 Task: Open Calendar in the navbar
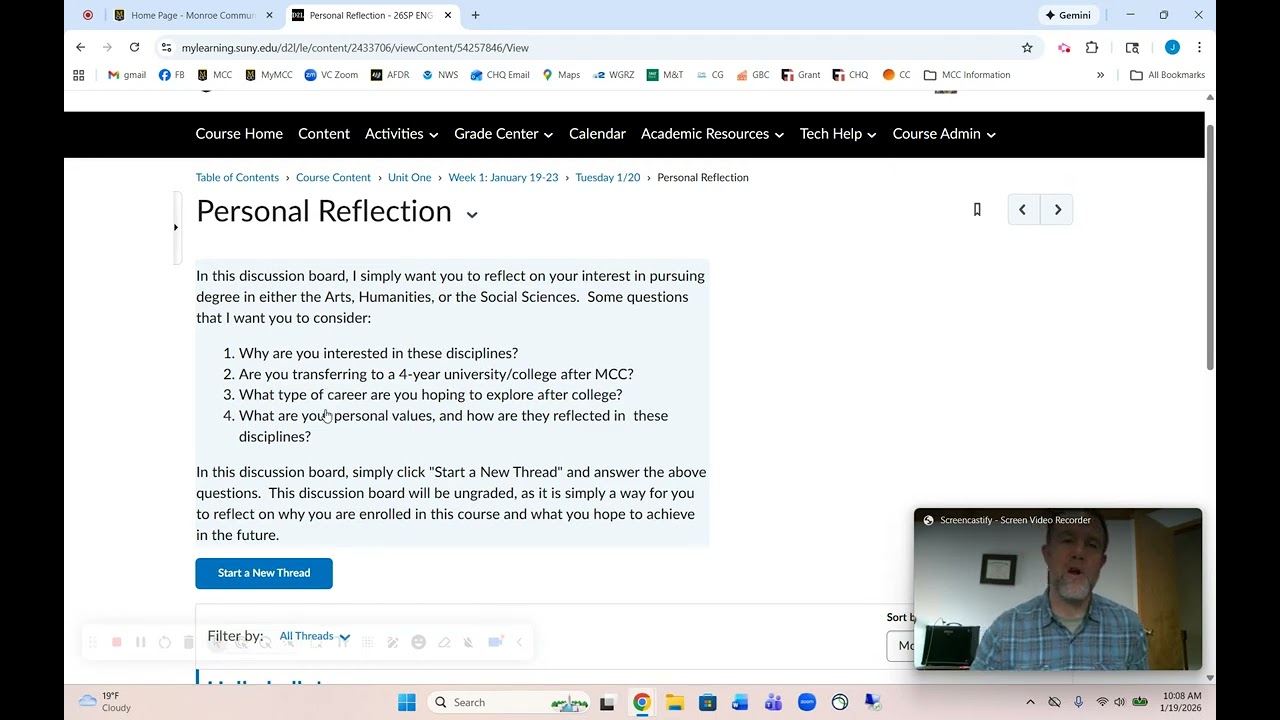(597, 134)
